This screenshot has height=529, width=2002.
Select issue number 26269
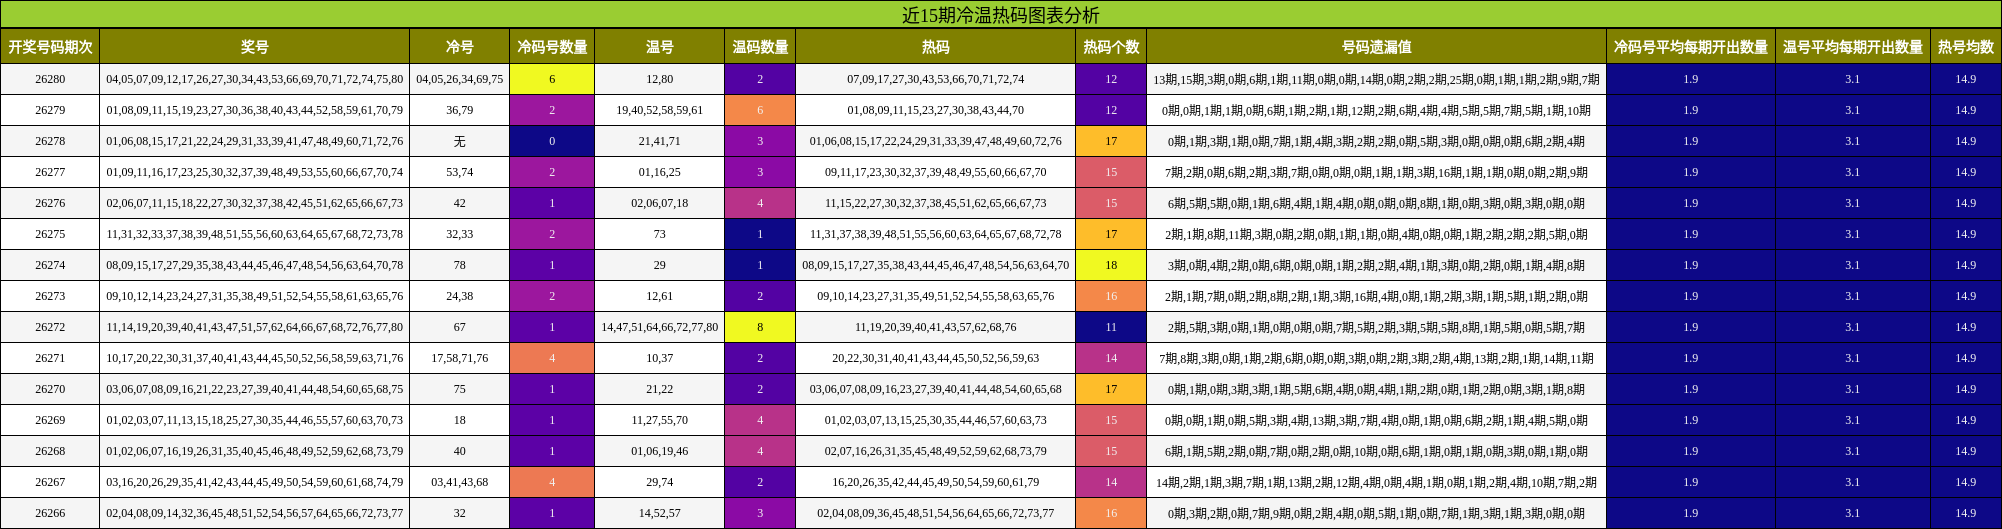(50, 420)
